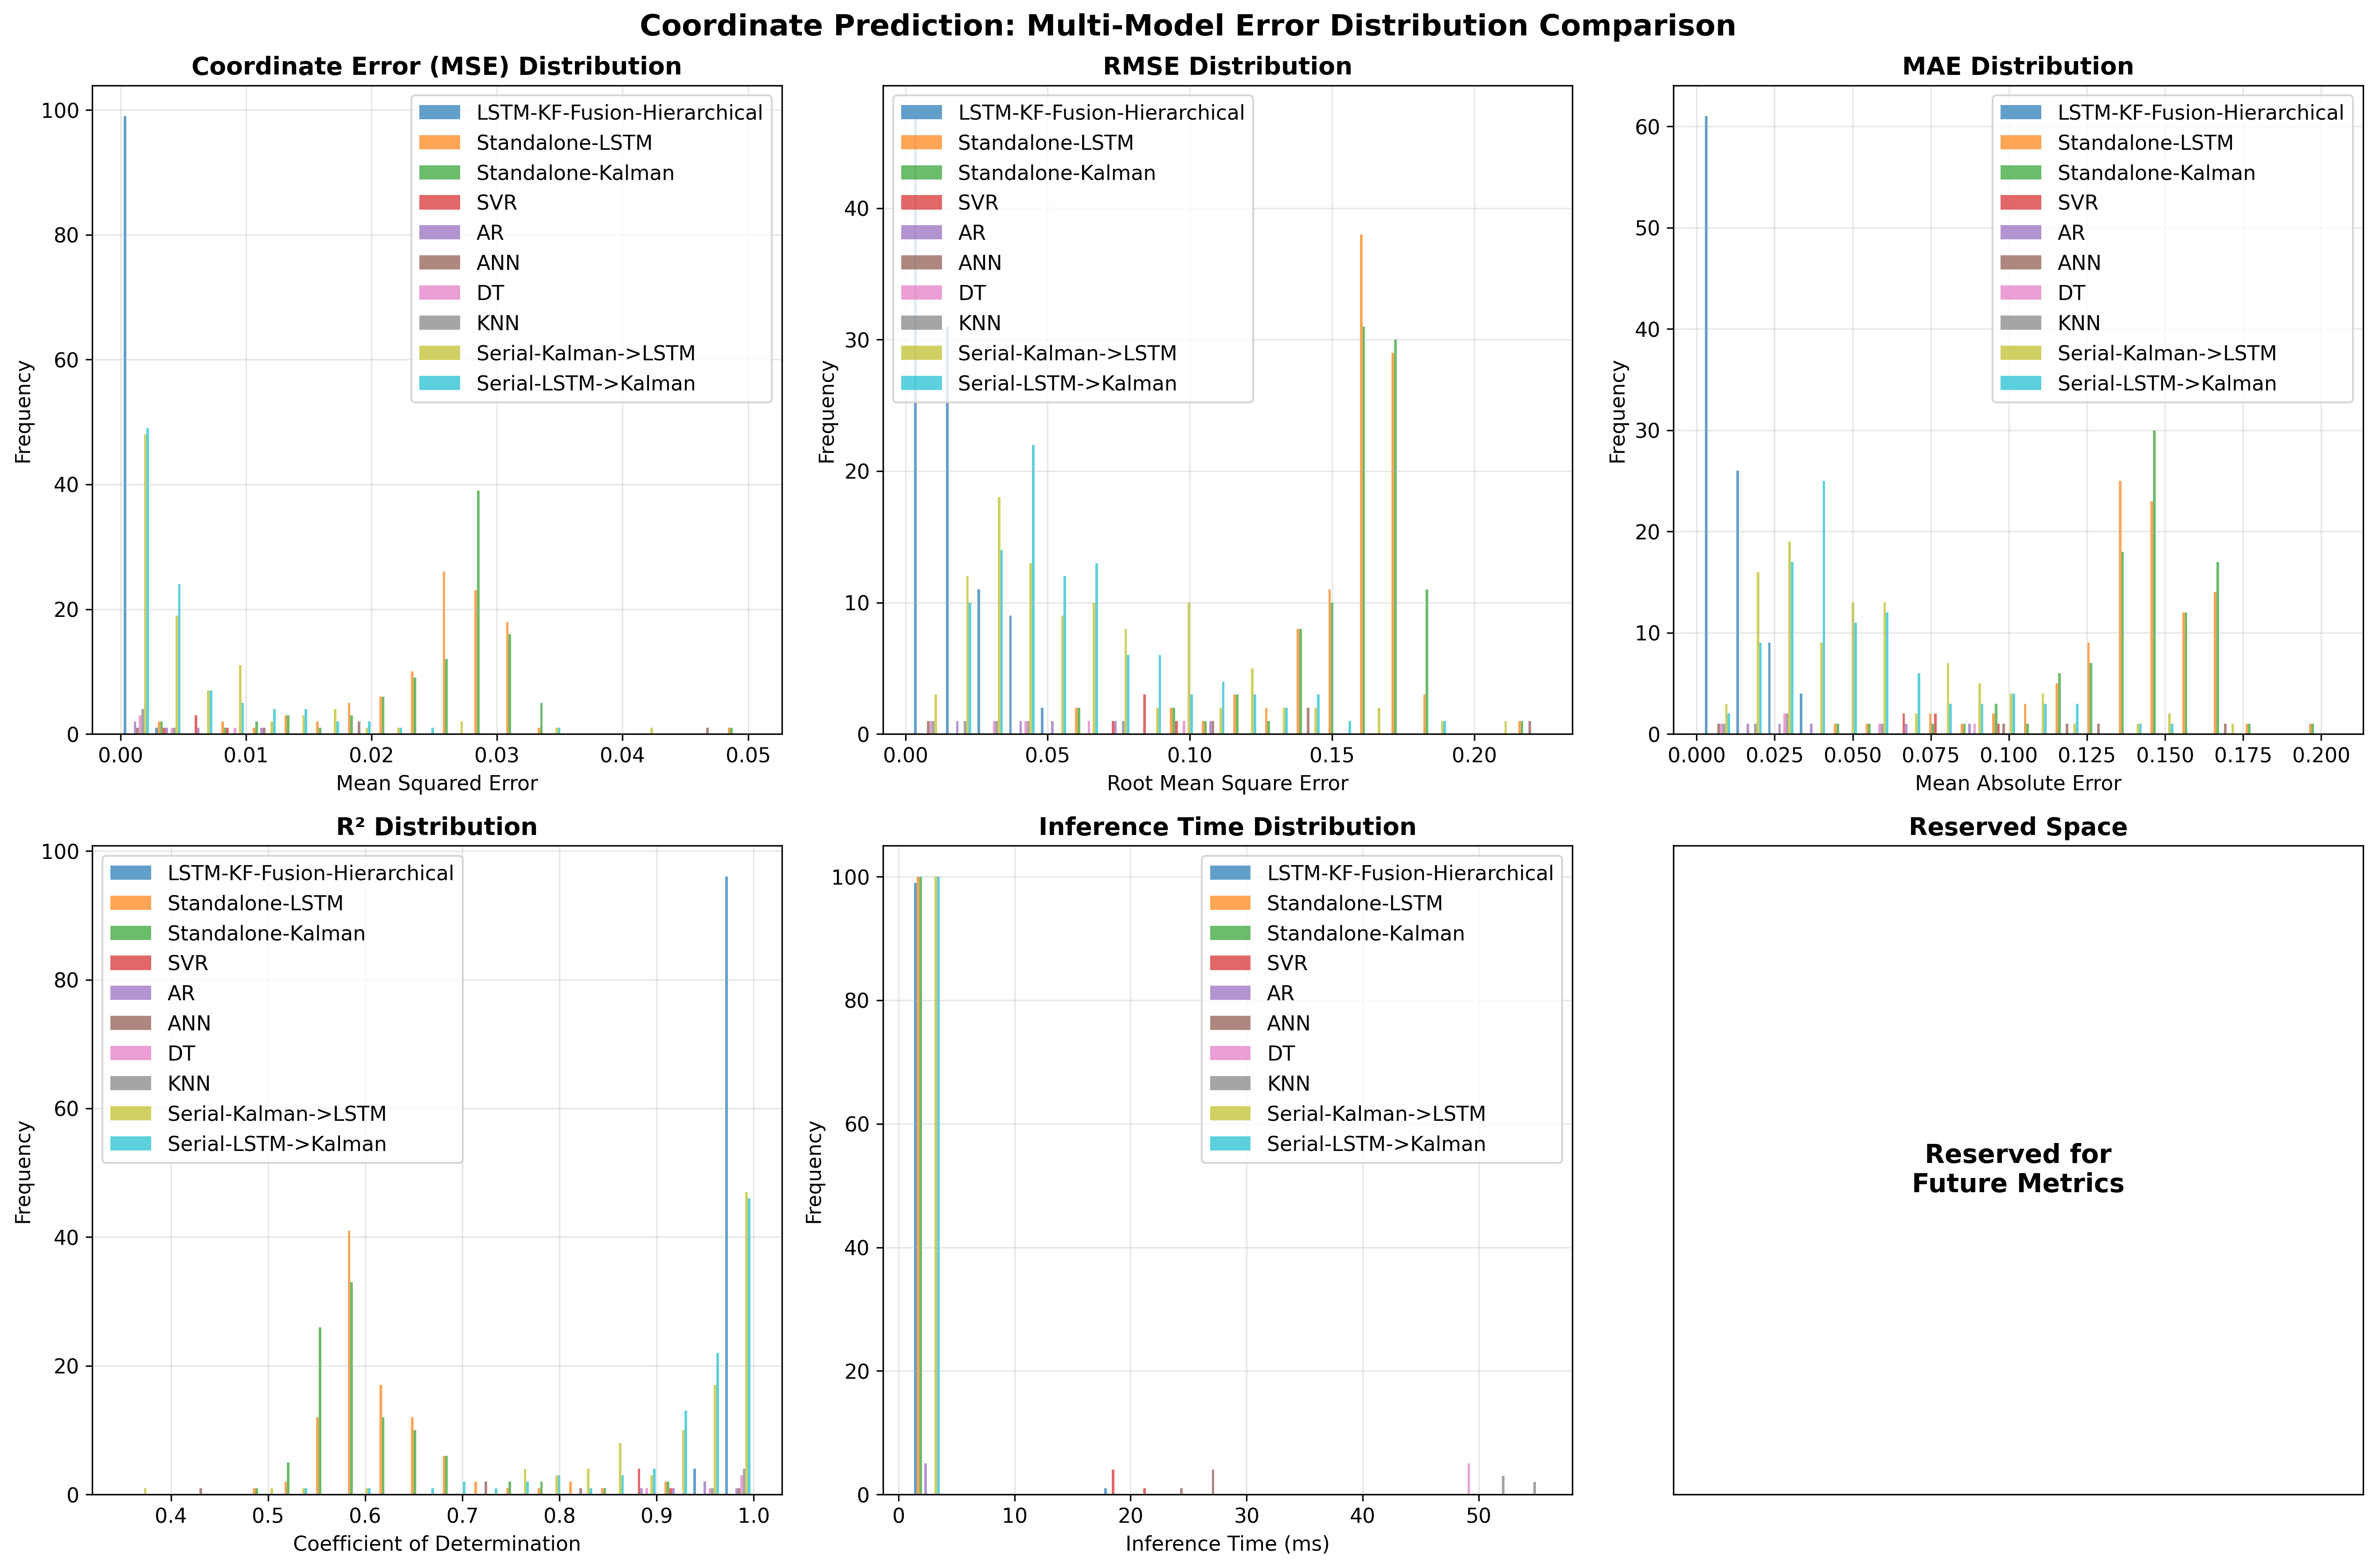Screen dimensions: 2376x1568
Task: Click the R² Distribution subplot title
Action: pyautogui.click(x=436, y=827)
